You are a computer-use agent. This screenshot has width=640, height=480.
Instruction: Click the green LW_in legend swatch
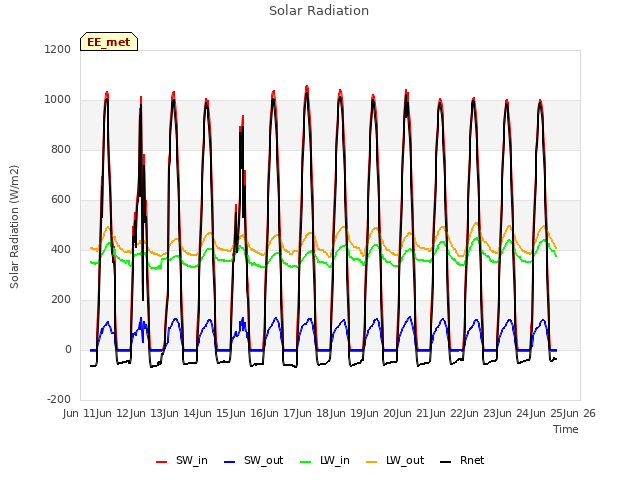(x=306, y=462)
